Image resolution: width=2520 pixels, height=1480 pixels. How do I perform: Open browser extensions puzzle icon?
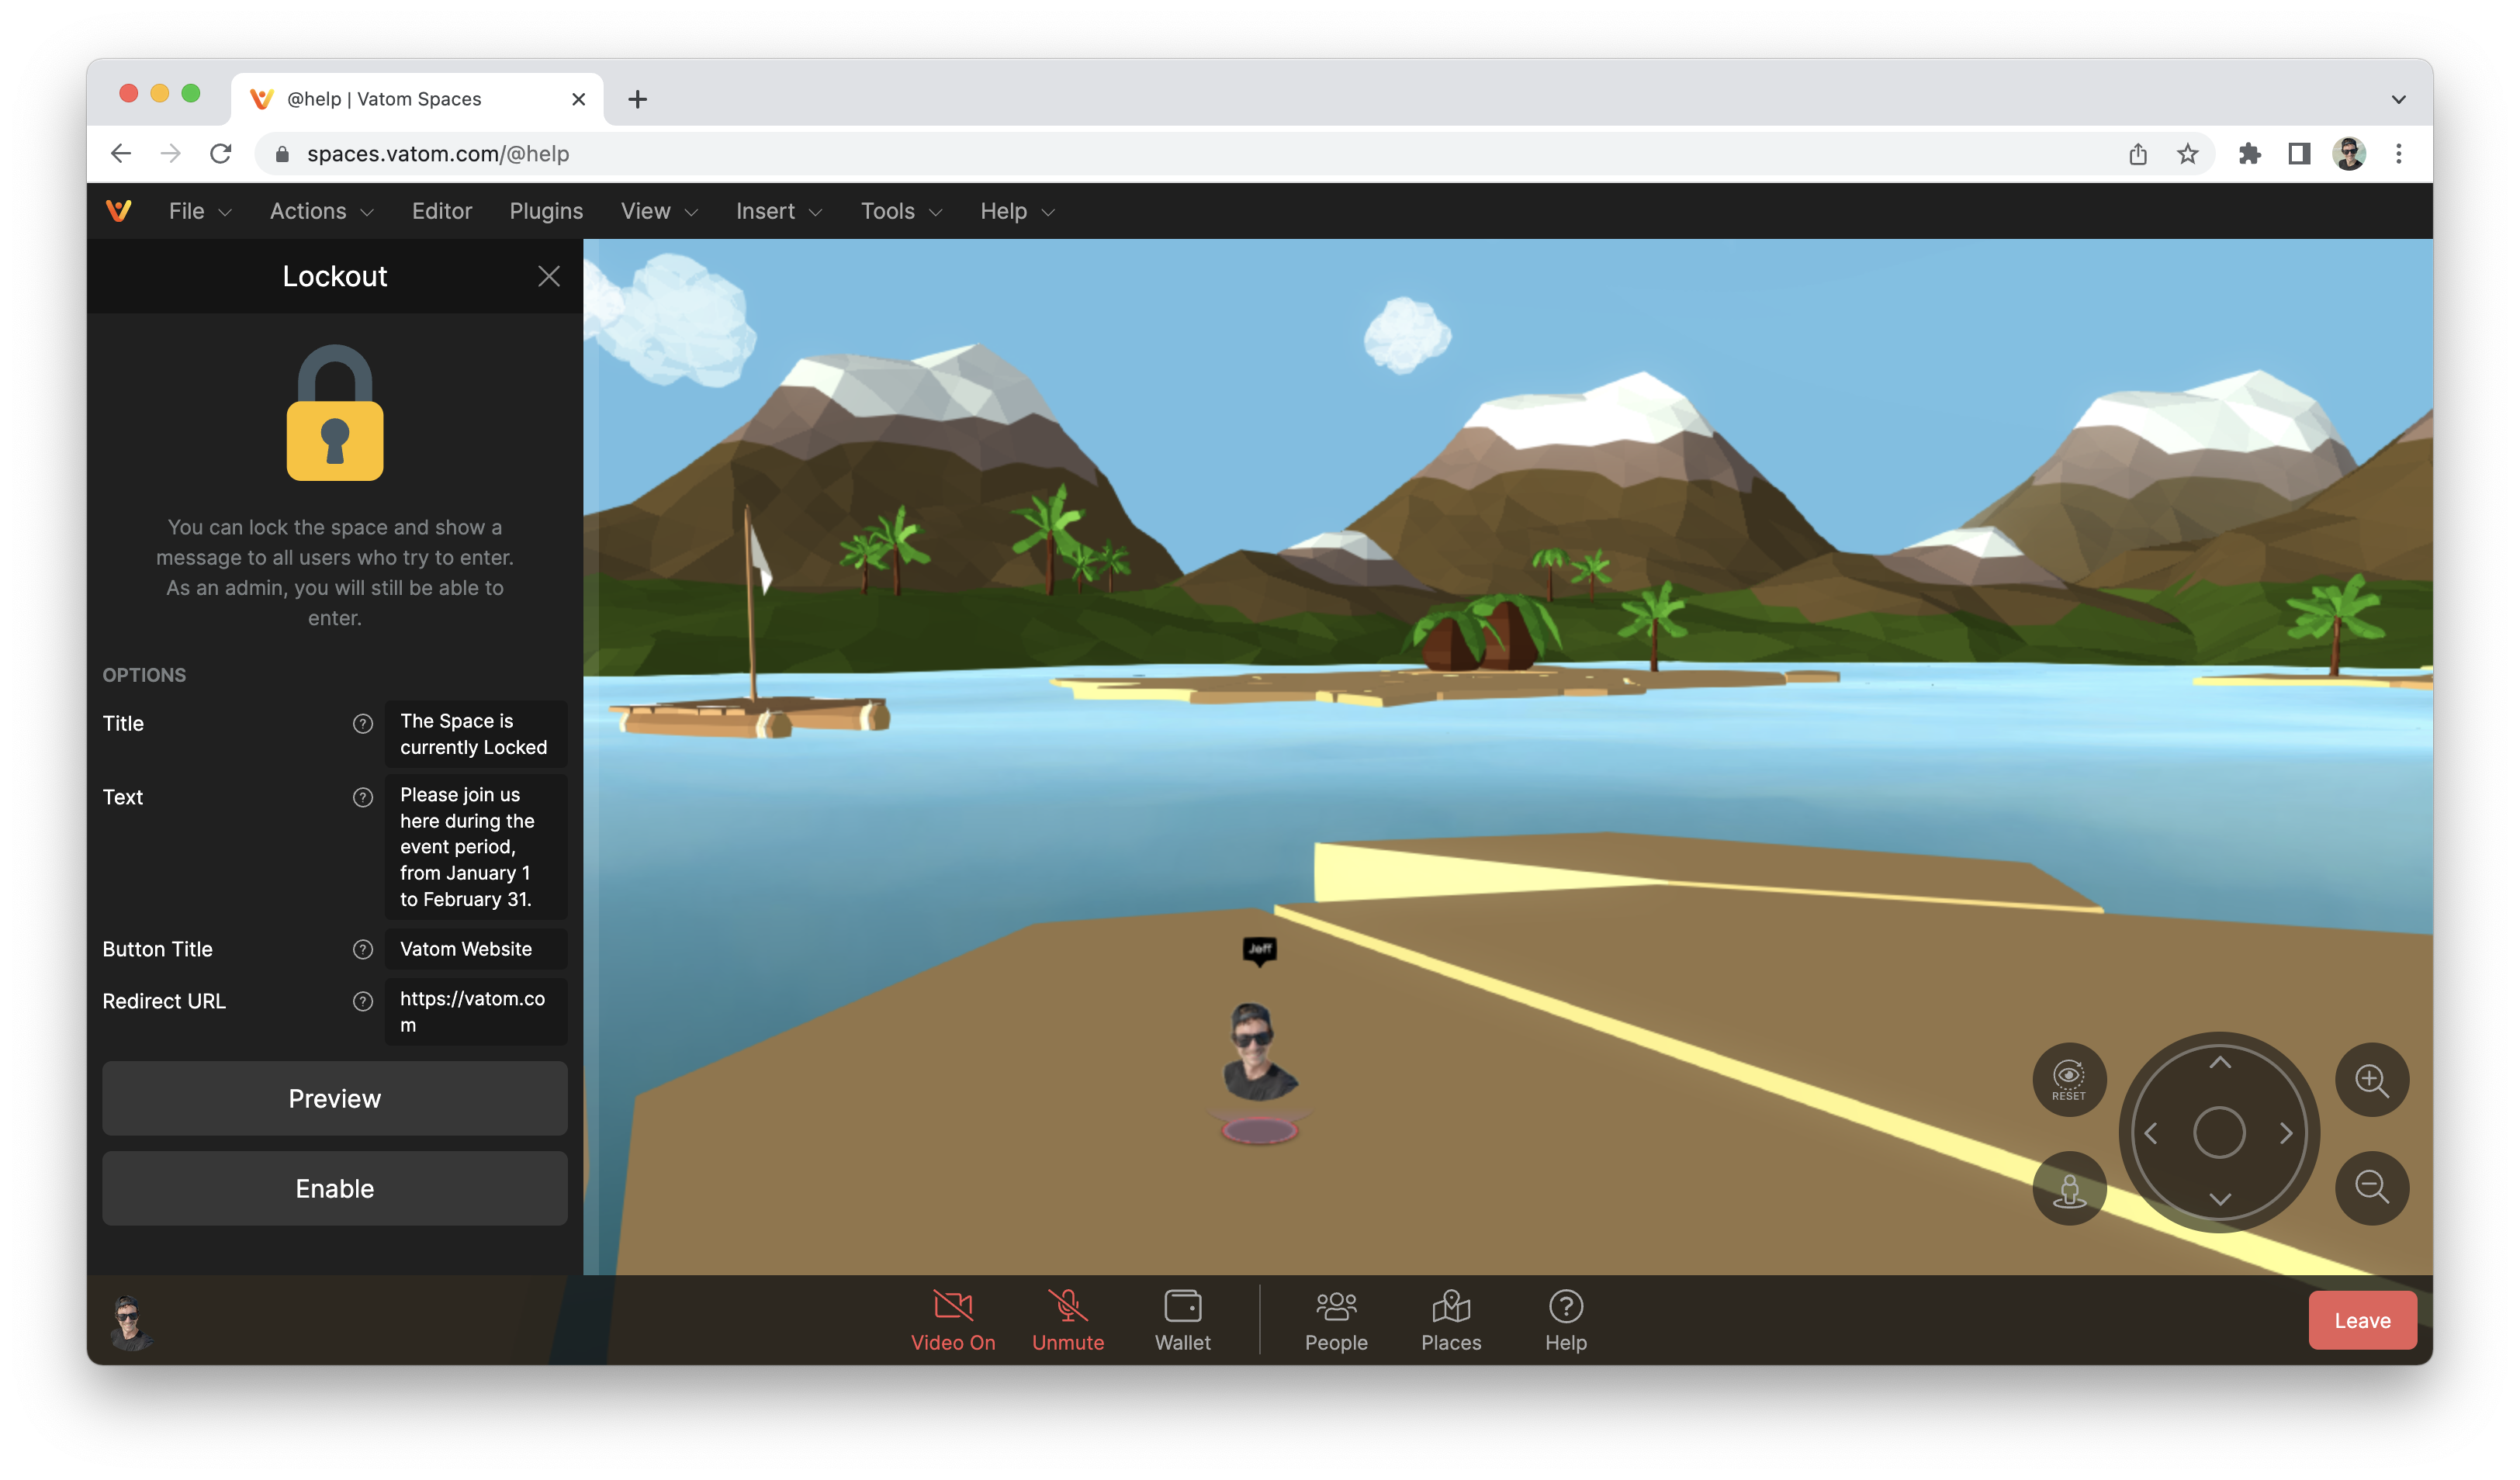point(2249,154)
